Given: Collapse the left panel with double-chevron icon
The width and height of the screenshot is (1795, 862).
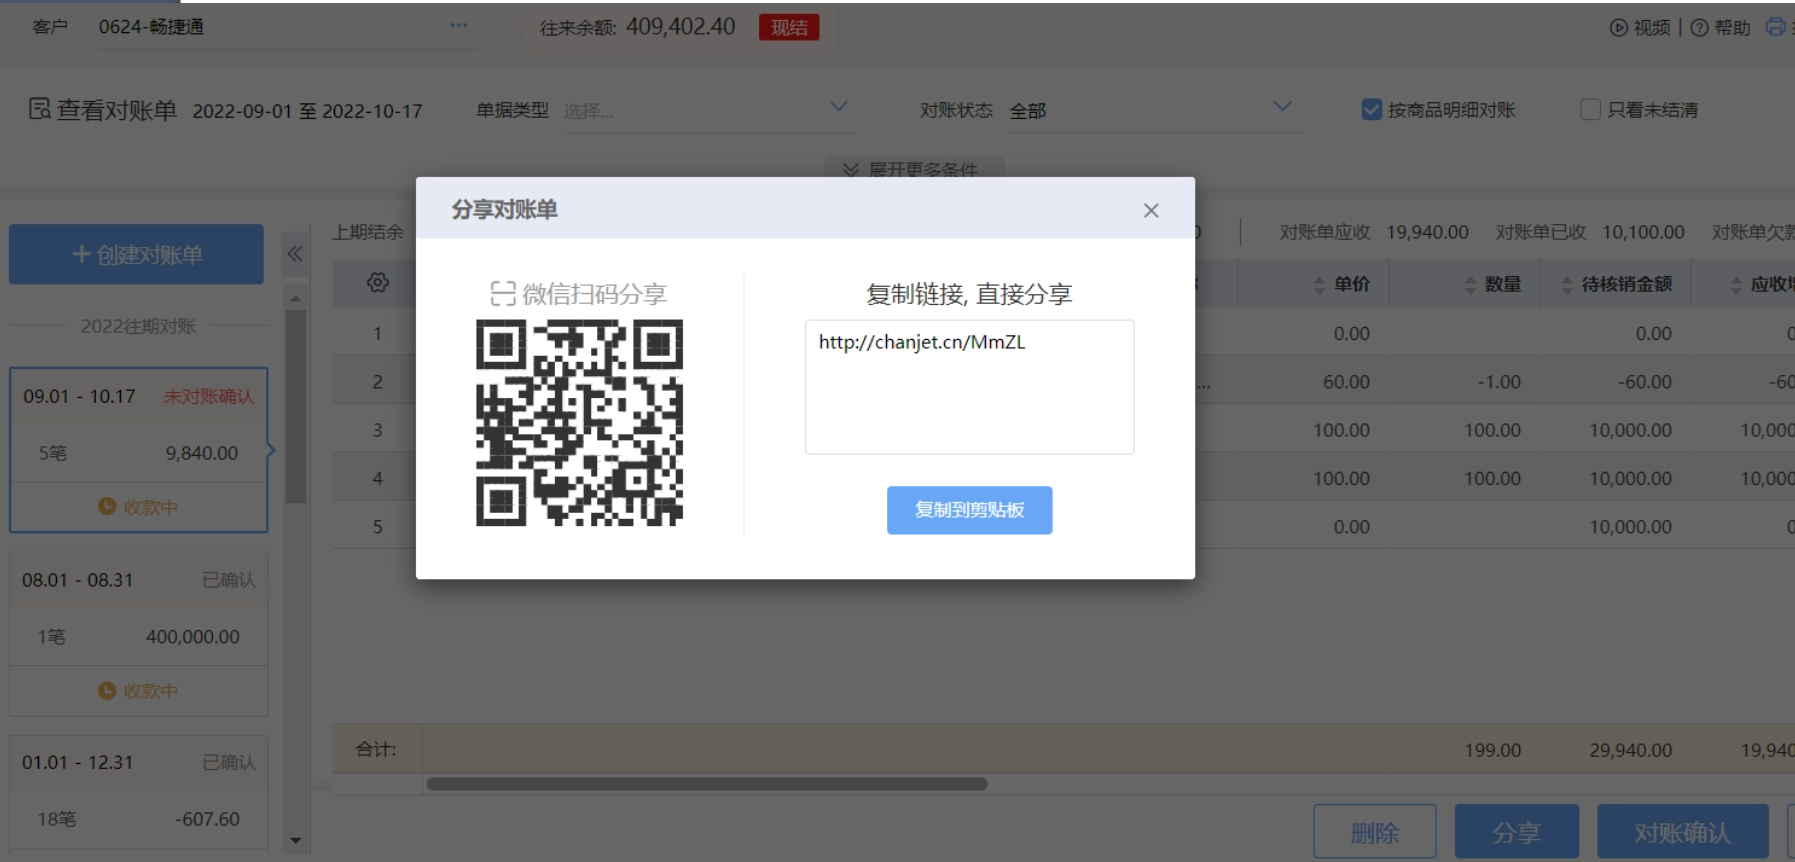Looking at the screenshot, I should point(295,254).
